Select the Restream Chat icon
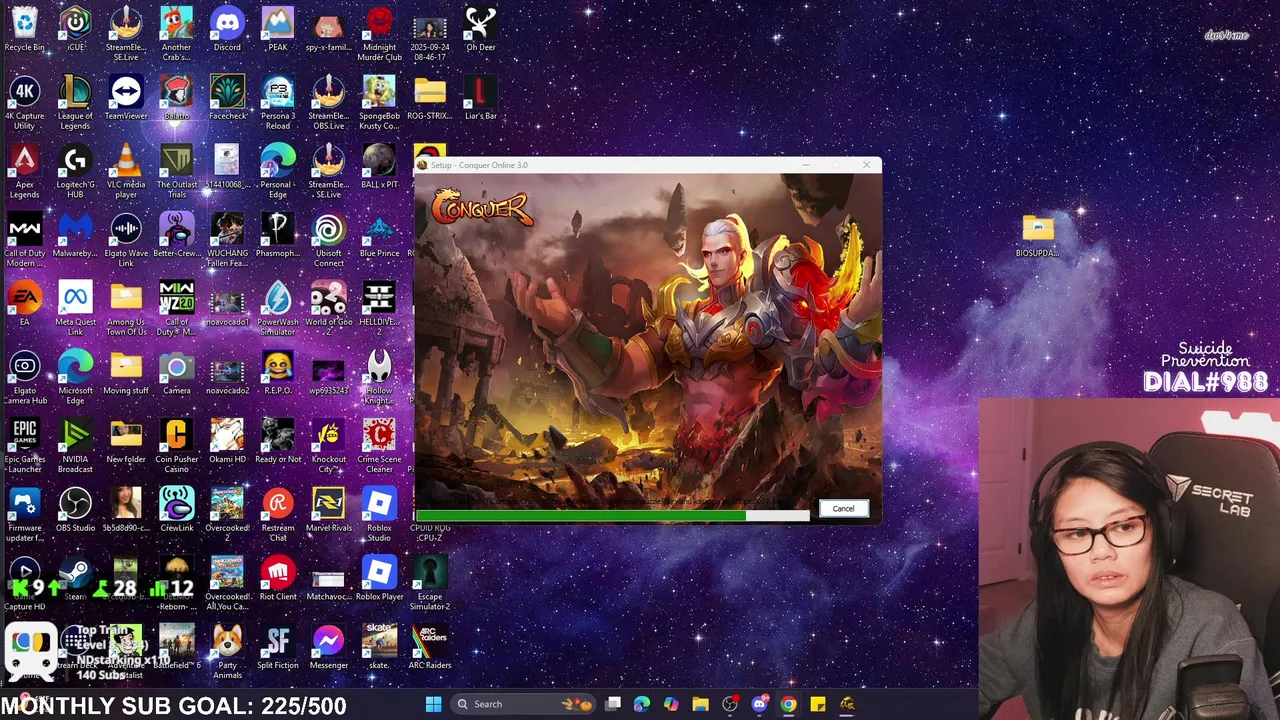The width and height of the screenshot is (1280, 720). click(x=278, y=514)
